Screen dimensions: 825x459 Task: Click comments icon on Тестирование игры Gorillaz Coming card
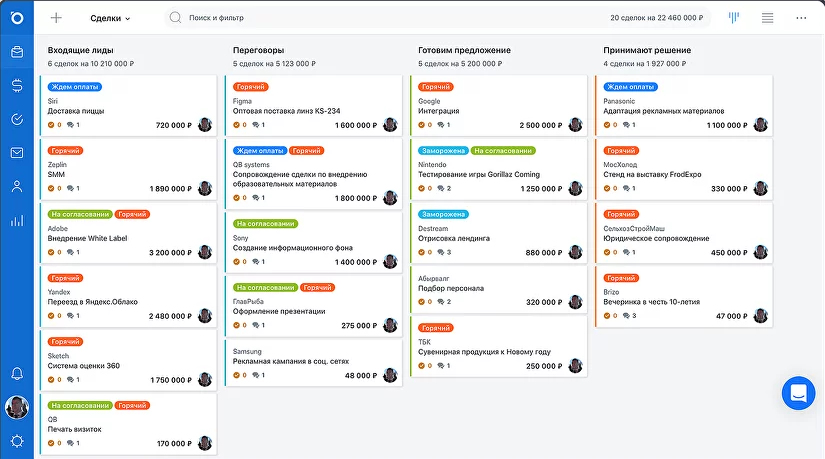tap(440, 188)
